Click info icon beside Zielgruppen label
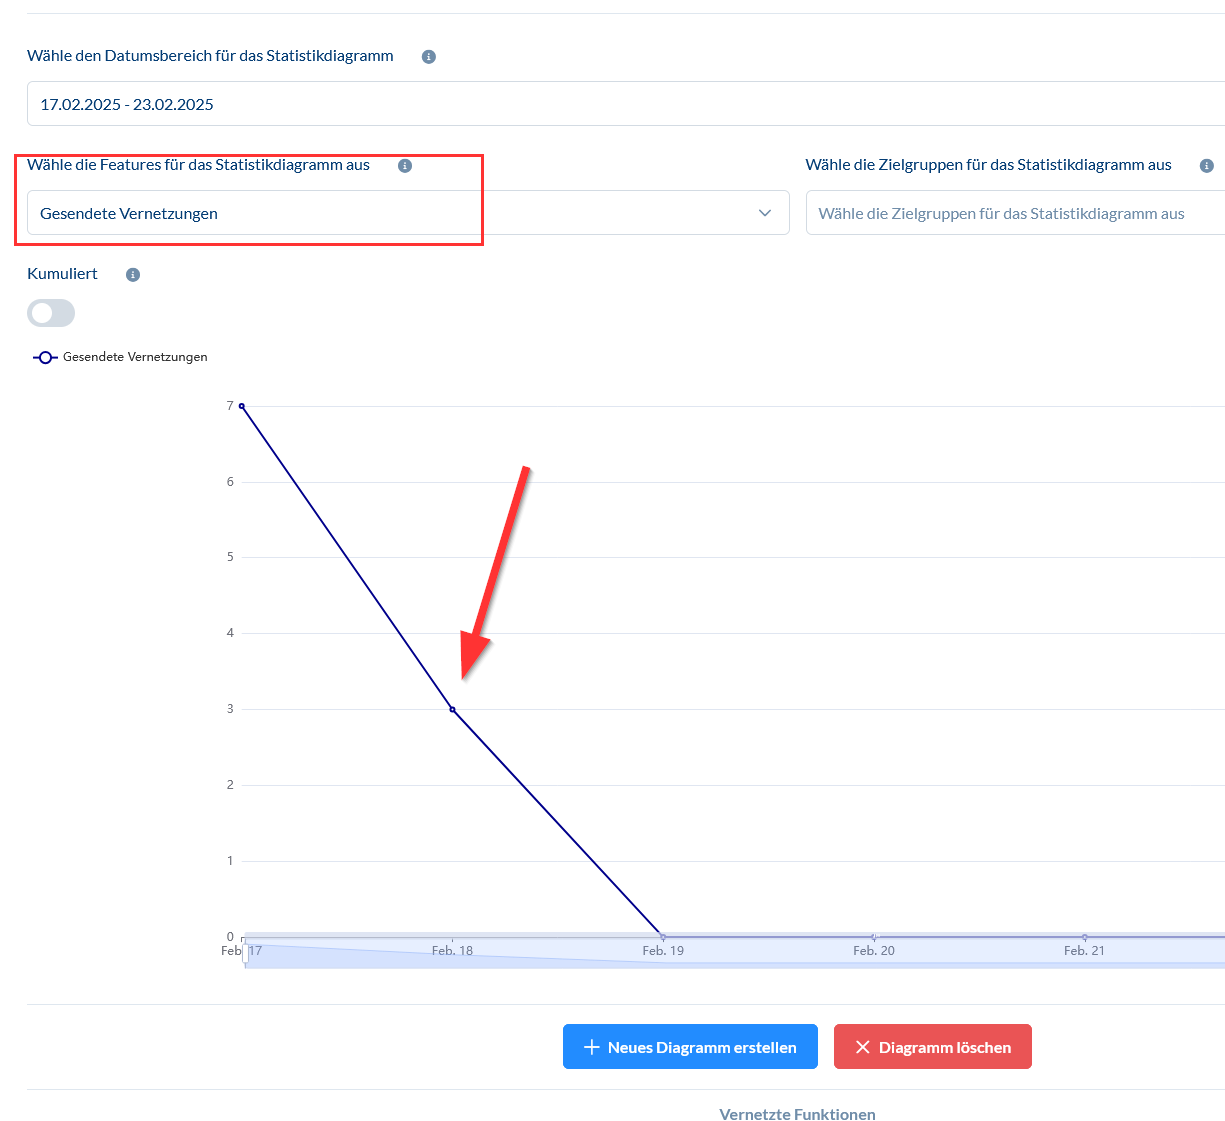 [1207, 166]
